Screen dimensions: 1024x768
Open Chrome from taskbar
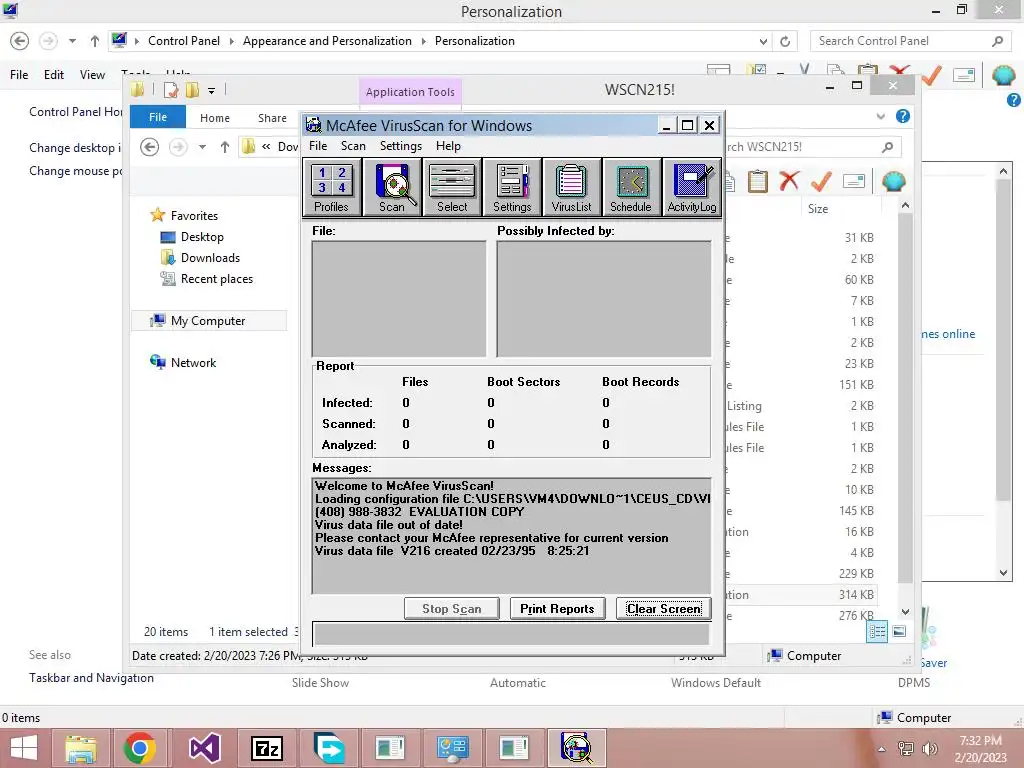point(139,748)
